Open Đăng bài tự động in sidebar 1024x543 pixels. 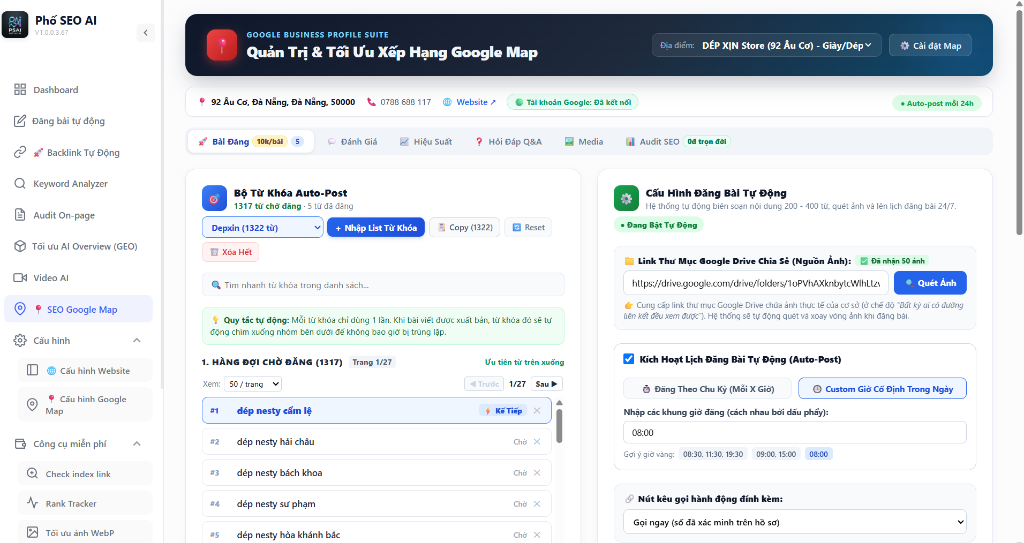78,121
